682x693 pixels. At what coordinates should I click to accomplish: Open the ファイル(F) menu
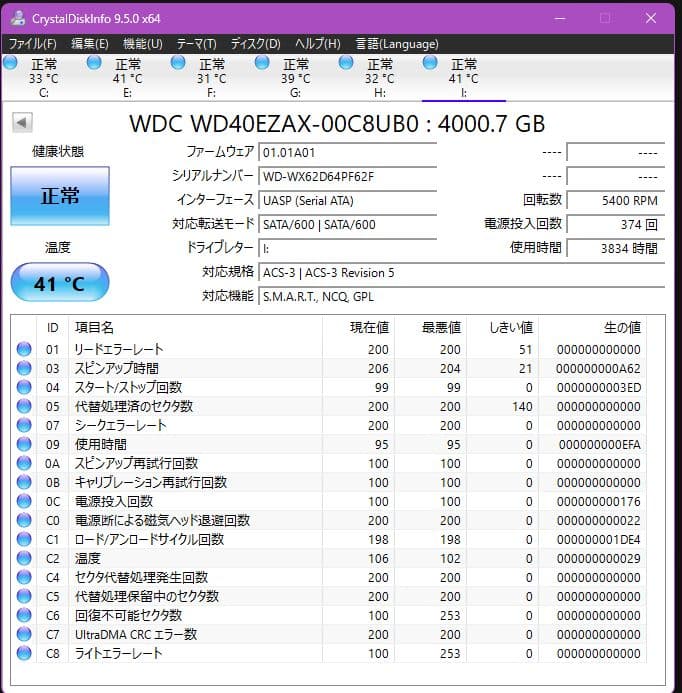[x=33, y=44]
